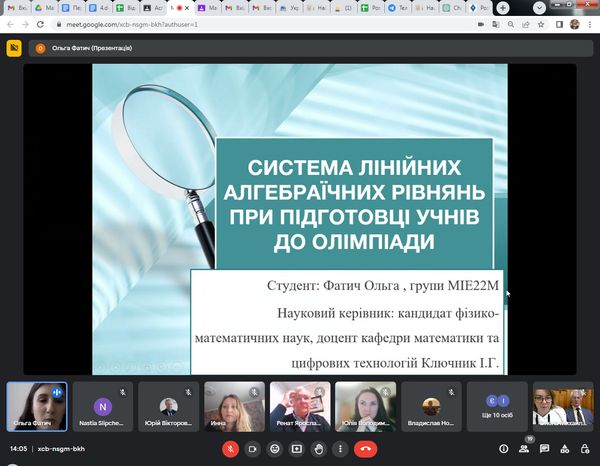Toggle the camera on or off
This screenshot has width=600, height=466.
point(252,449)
